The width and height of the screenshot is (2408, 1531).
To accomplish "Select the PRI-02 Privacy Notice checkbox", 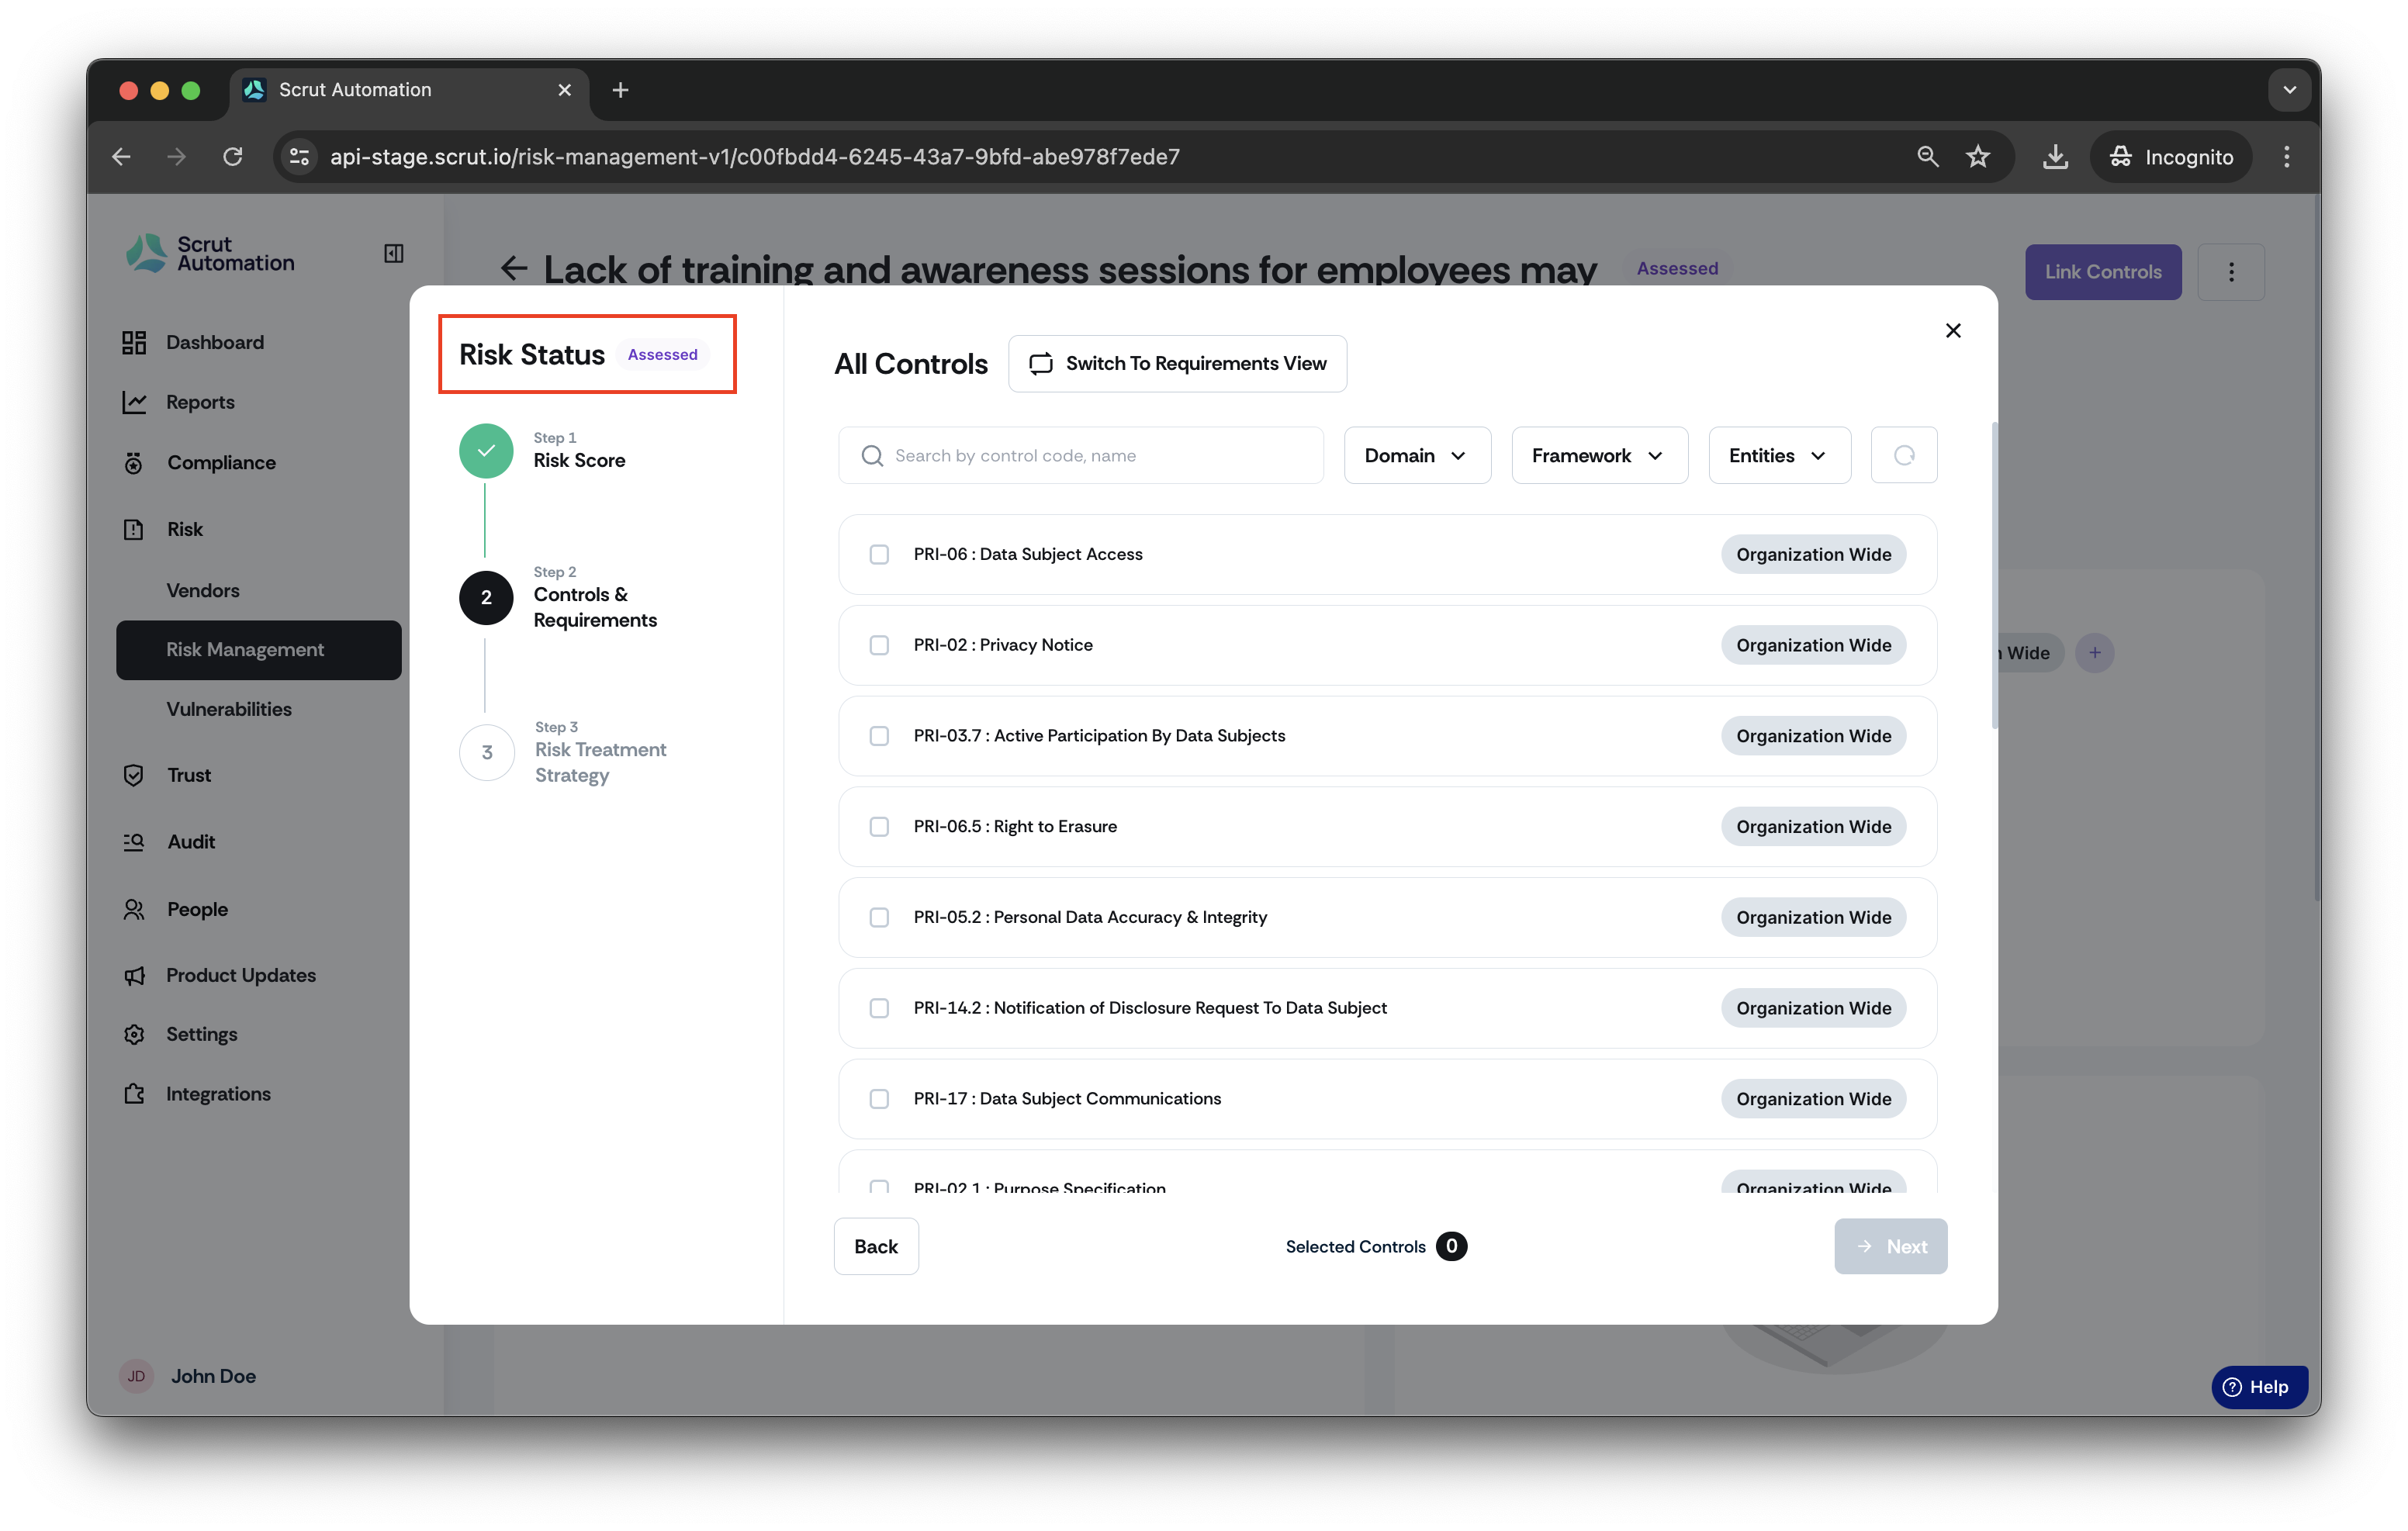I will (879, 646).
